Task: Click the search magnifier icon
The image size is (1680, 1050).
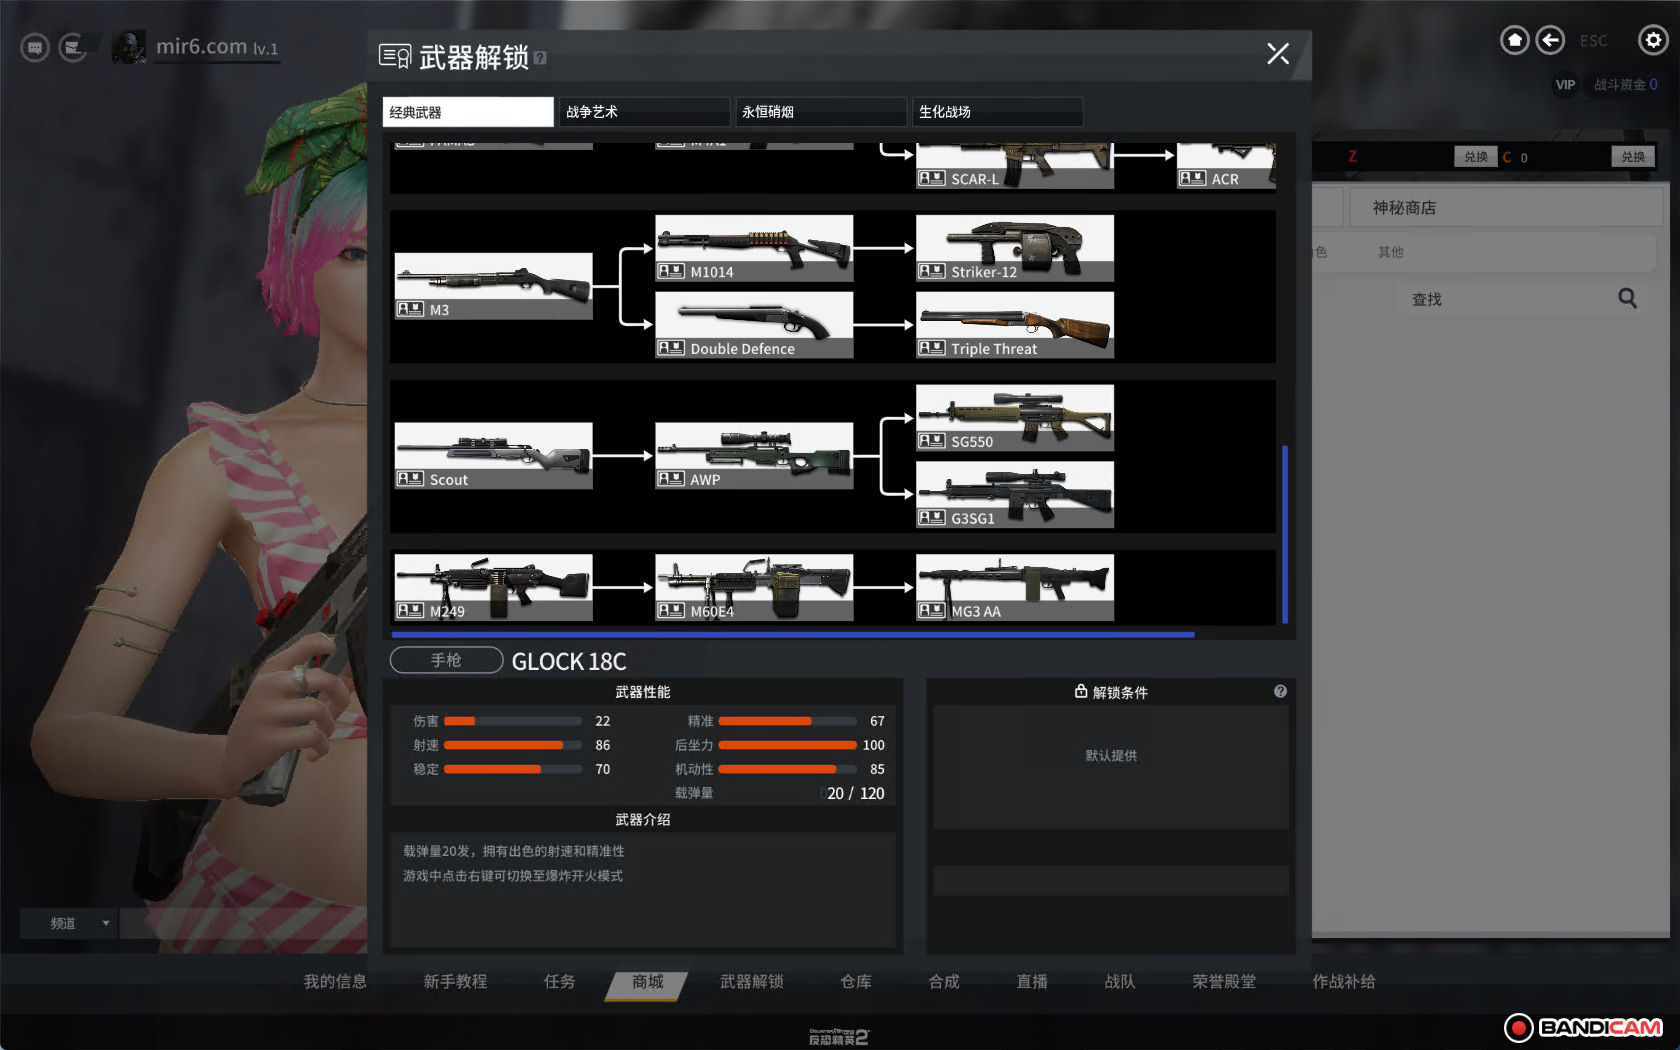Action: click(1627, 298)
